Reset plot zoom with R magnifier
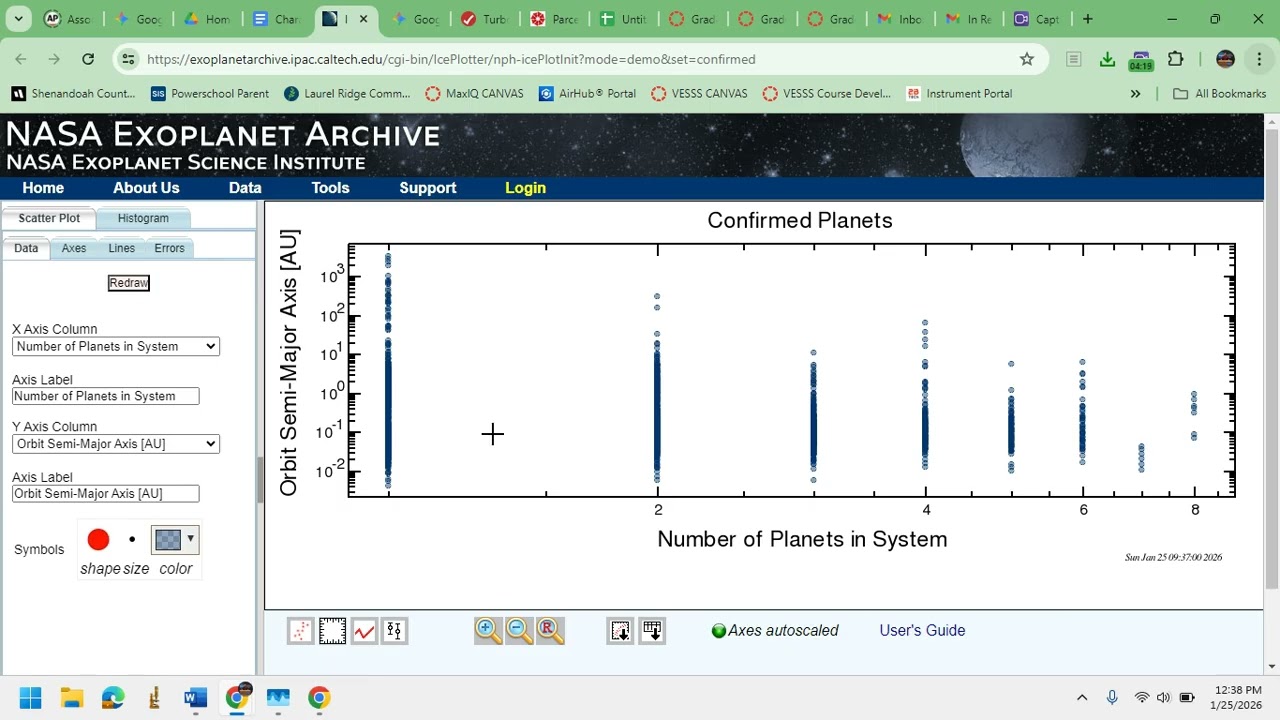The width and height of the screenshot is (1280, 720). [x=550, y=631]
